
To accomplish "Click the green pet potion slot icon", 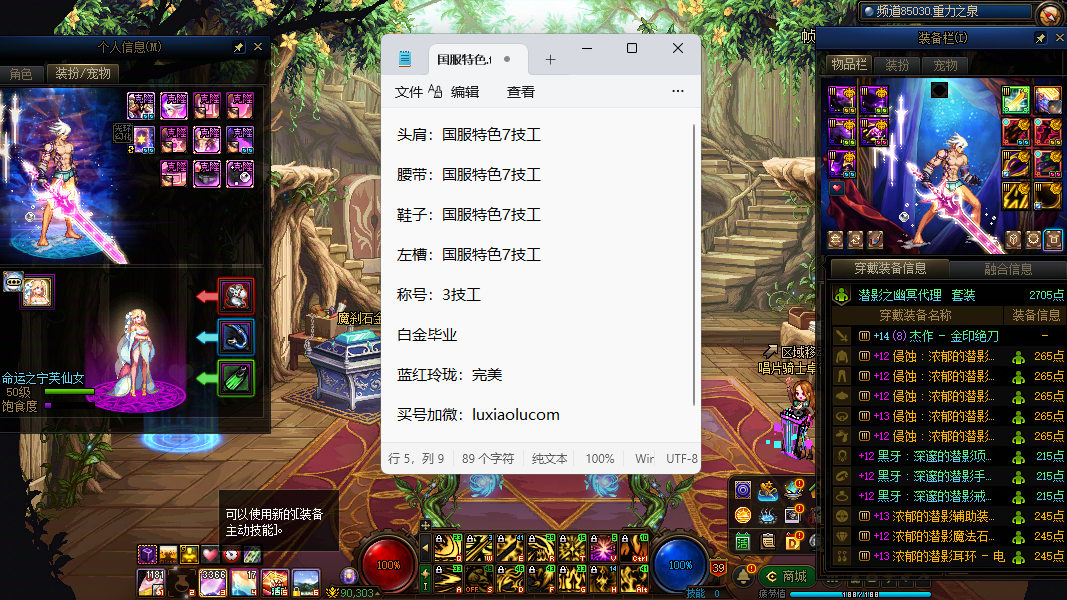I will (236, 378).
